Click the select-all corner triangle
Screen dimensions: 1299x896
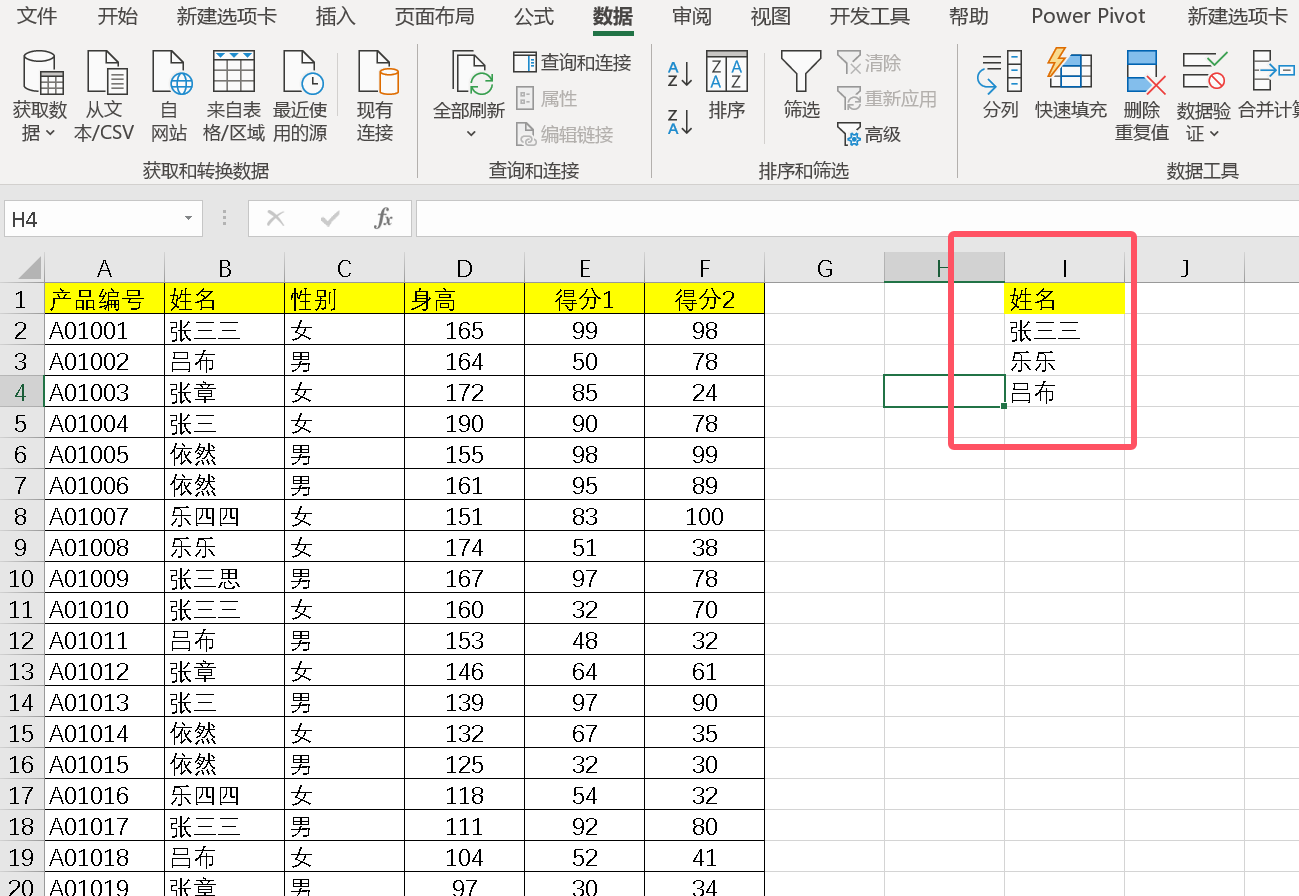click(23, 268)
